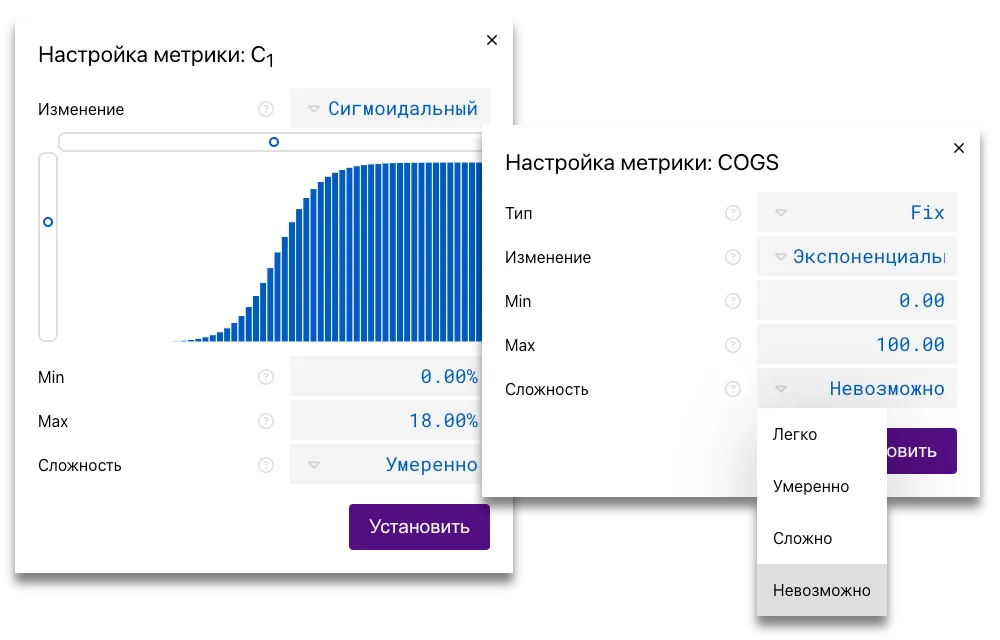Image resolution: width=1000 pixels, height=640 pixels.
Task: Open the Fix type dropdown in COGS
Action: [857, 212]
